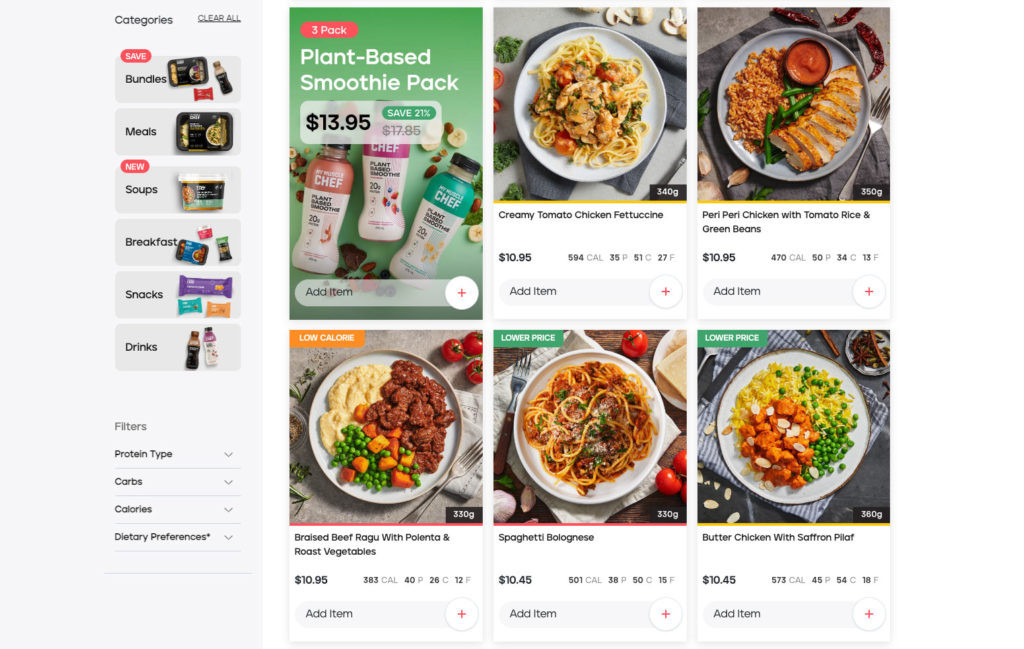
Task: Open the Drinks category
Action: click(178, 347)
